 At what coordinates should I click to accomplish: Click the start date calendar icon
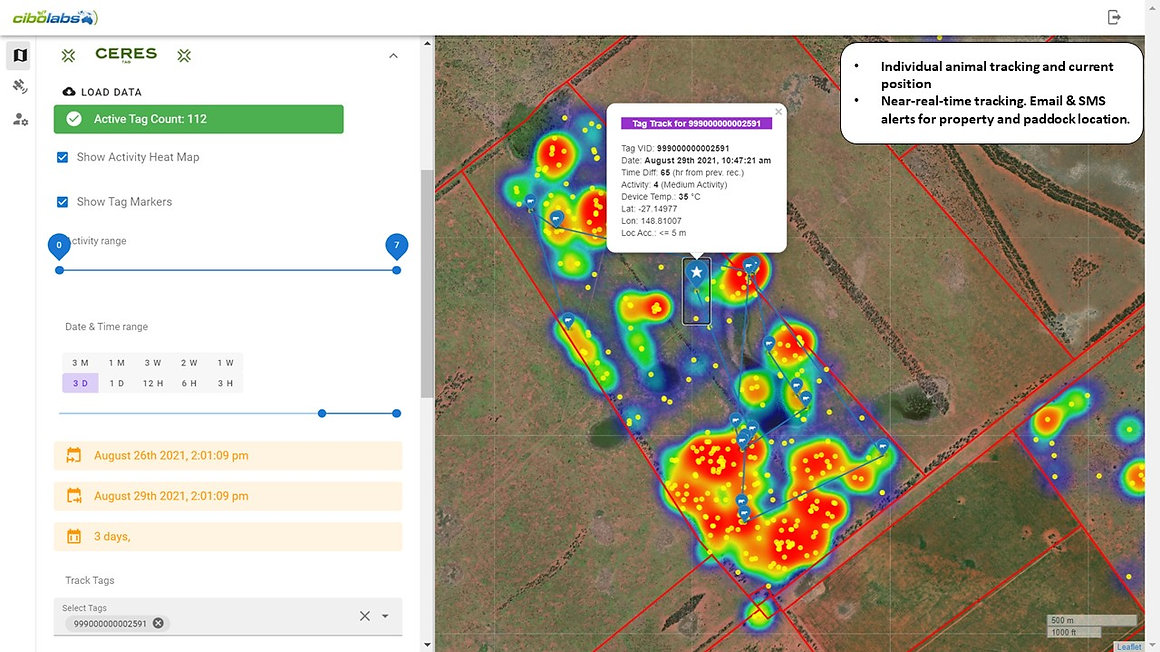(73, 455)
